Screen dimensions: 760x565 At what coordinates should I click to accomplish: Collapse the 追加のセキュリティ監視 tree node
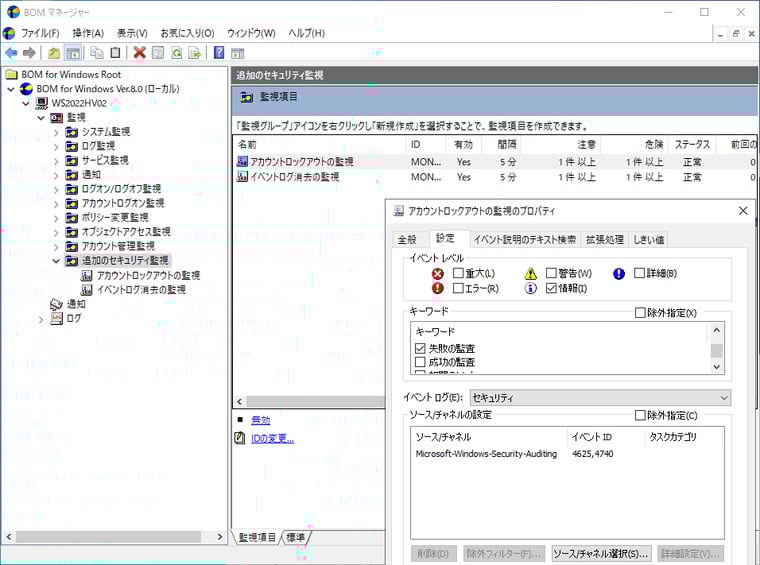coord(56,261)
